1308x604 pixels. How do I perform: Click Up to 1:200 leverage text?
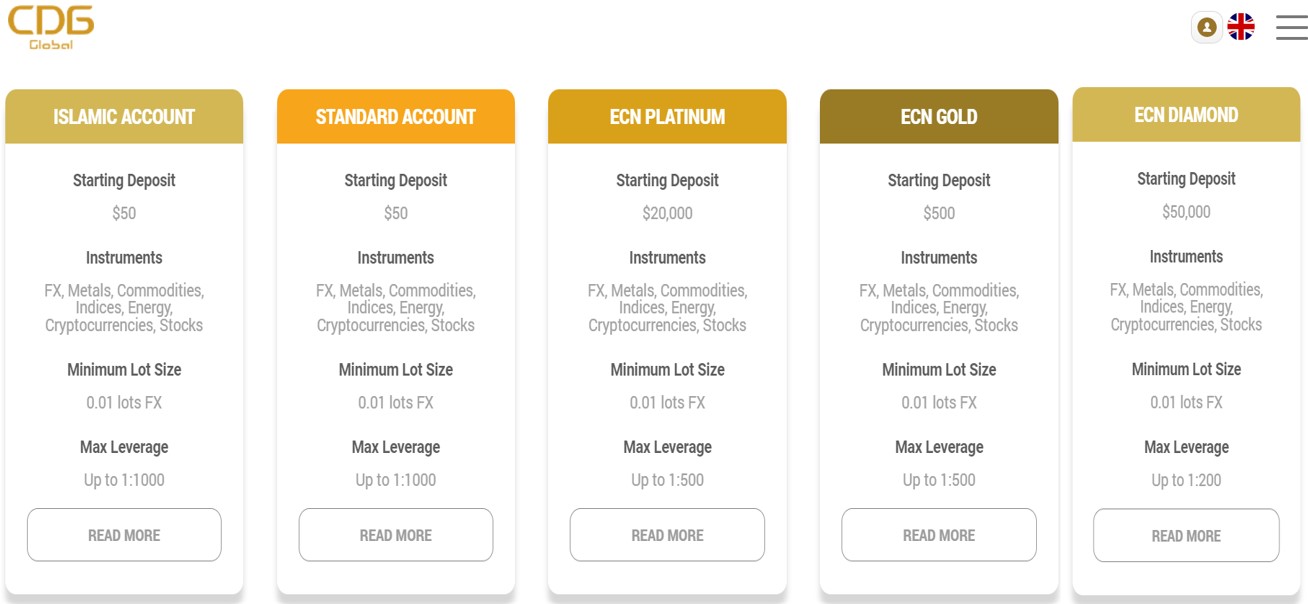coord(1186,480)
